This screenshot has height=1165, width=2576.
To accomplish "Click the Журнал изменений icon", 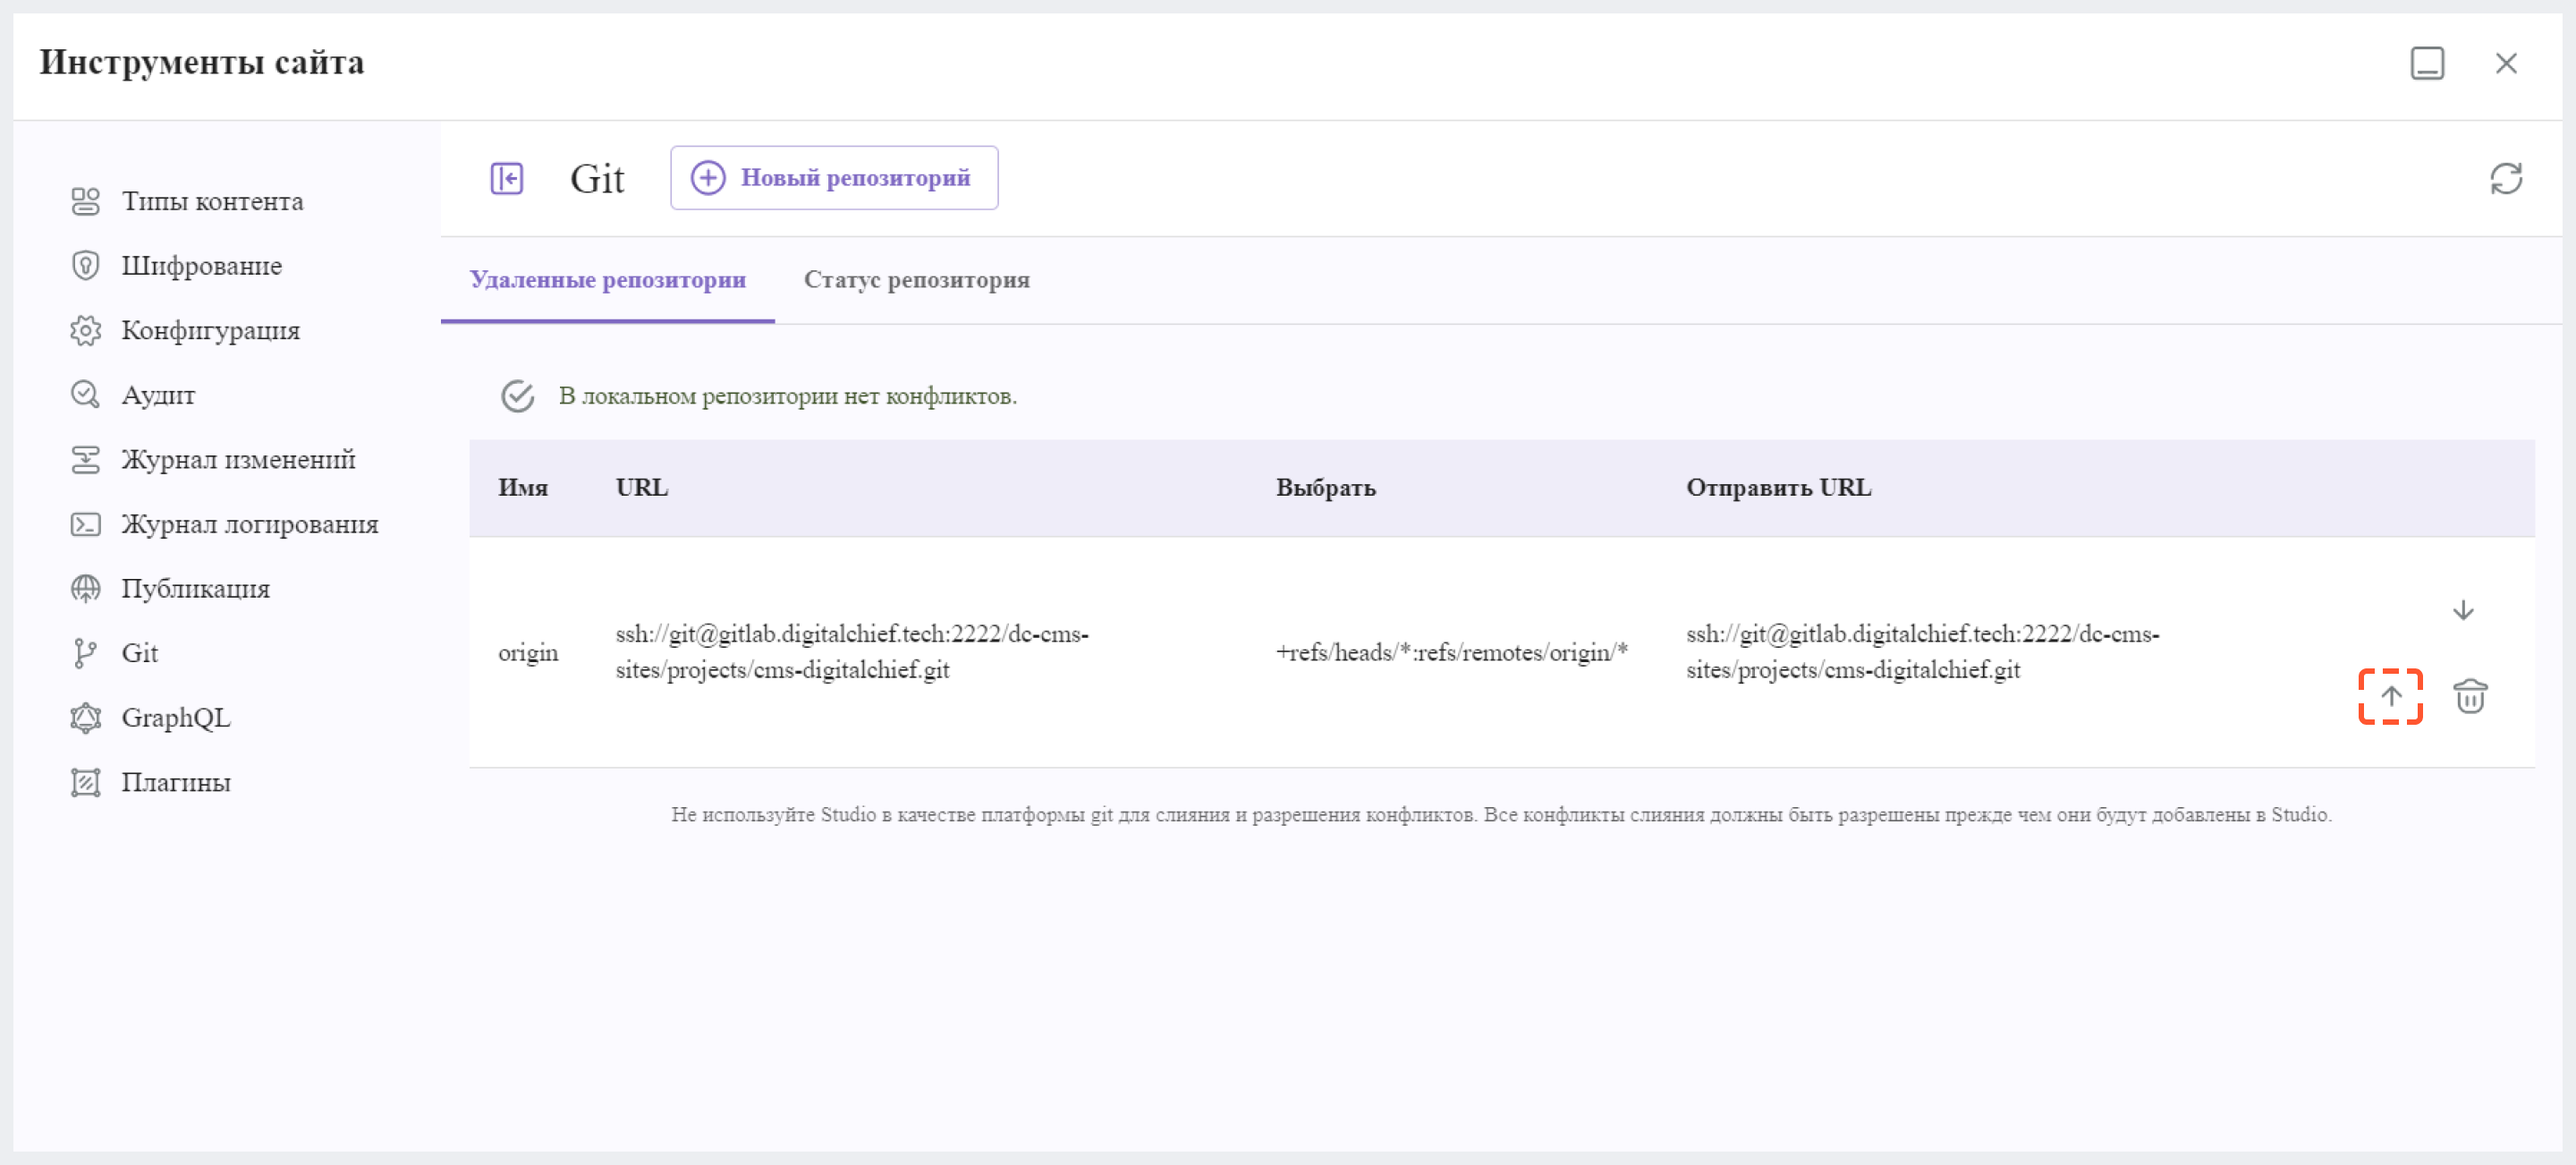I will tap(86, 459).
